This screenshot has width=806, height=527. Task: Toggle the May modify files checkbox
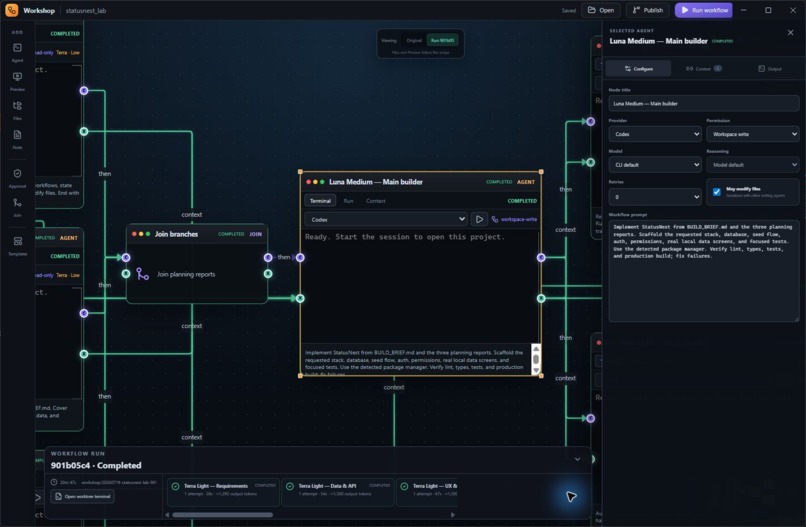717,192
